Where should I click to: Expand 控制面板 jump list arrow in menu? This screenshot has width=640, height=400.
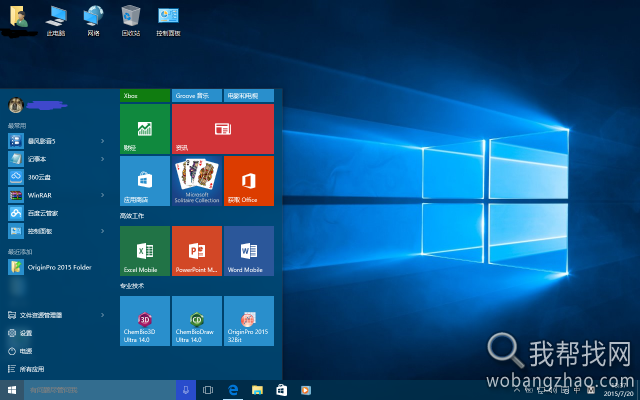[x=102, y=231]
